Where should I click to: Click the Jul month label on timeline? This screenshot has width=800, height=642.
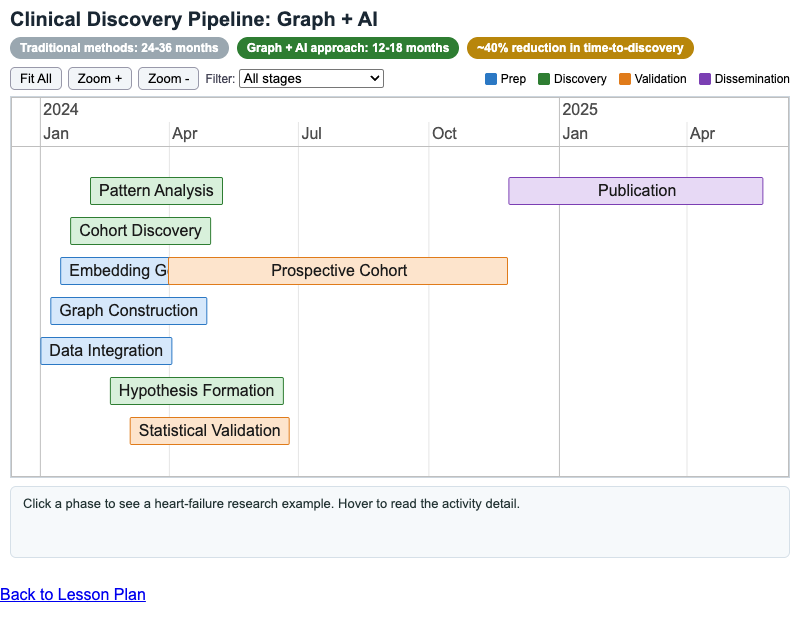[311, 134]
